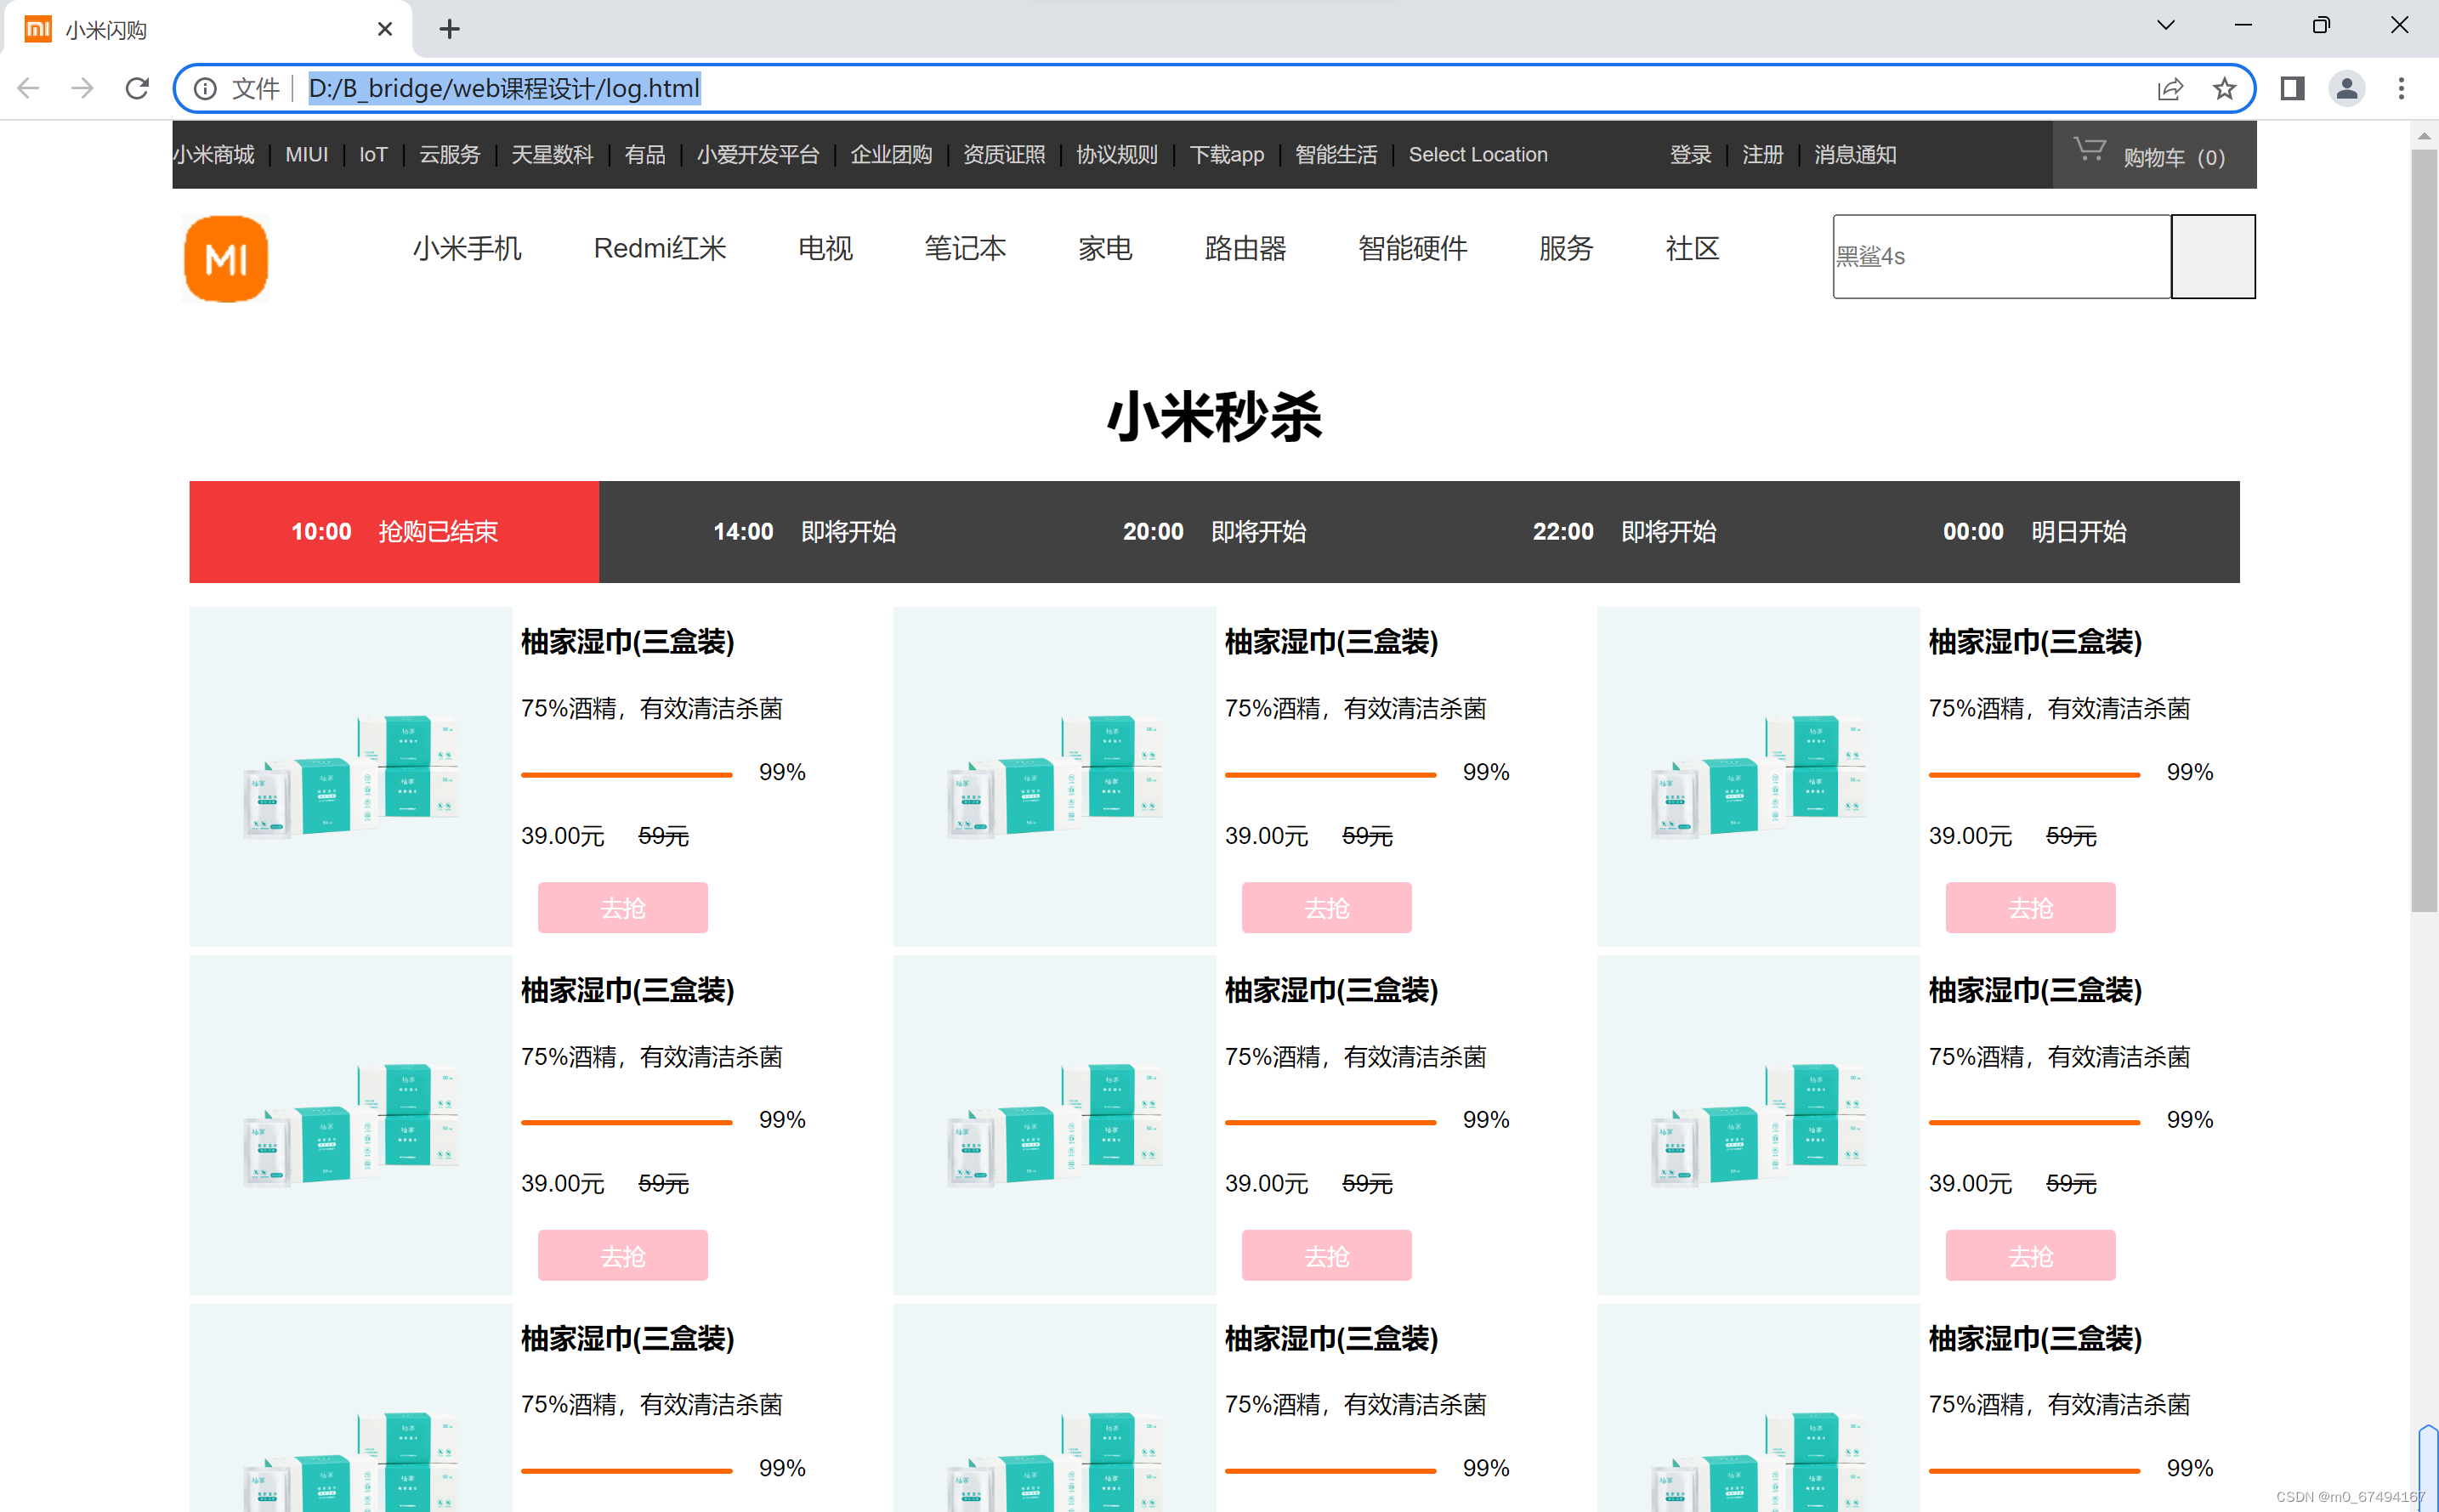Click the orange MI logo
Screen dimensions: 2439x1512
coord(226,259)
